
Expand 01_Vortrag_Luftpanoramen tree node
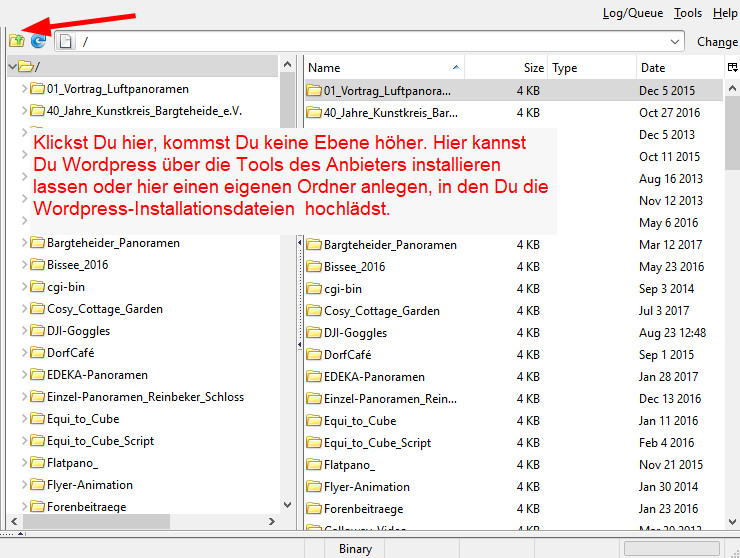pyautogui.click(x=24, y=89)
